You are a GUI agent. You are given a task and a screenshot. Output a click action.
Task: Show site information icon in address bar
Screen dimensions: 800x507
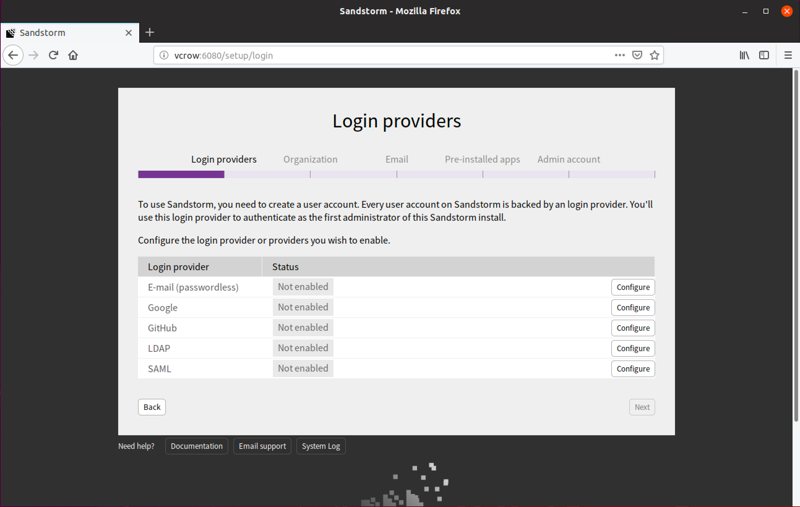pos(164,55)
